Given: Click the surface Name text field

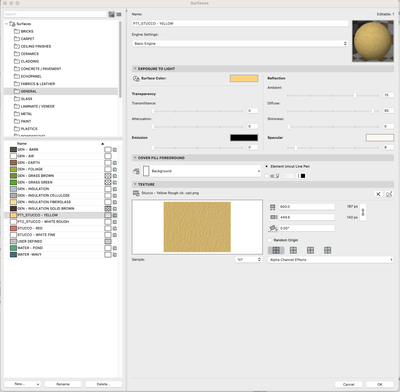Looking at the screenshot, I should [x=240, y=24].
